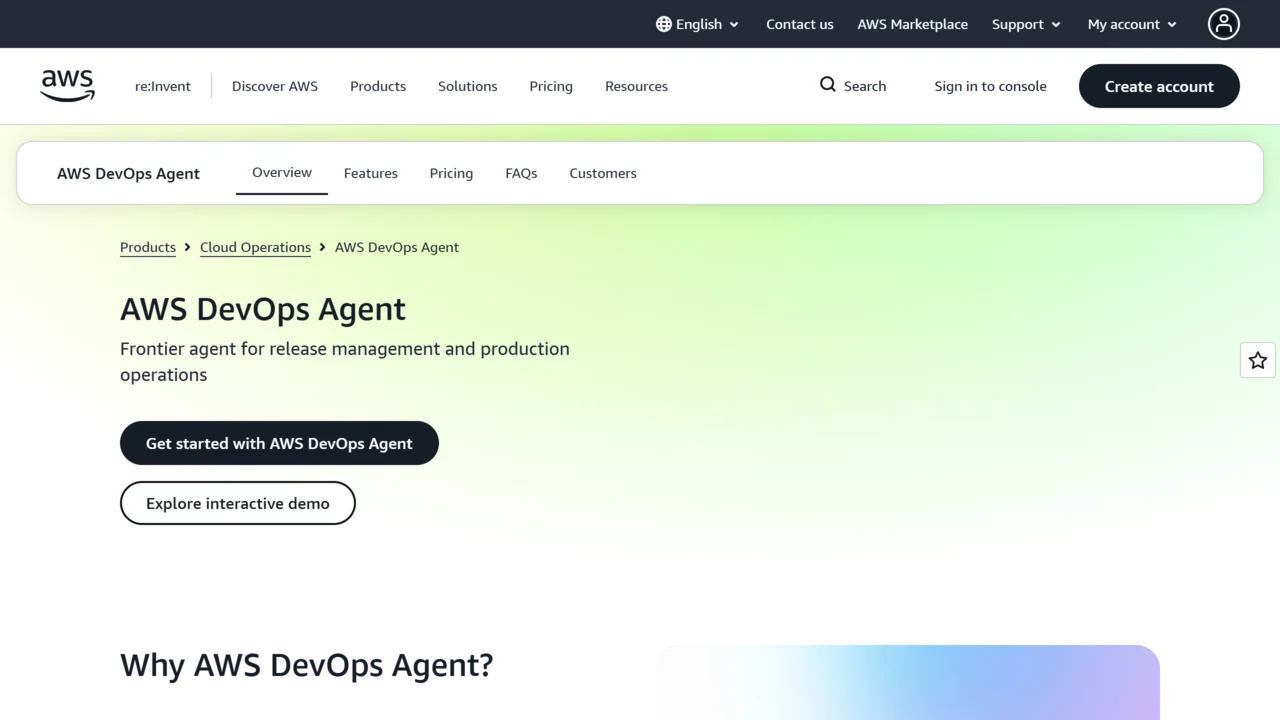Click the AWS DevOps Agent main heading
Viewport: 1280px width, 720px height.
[263, 309]
